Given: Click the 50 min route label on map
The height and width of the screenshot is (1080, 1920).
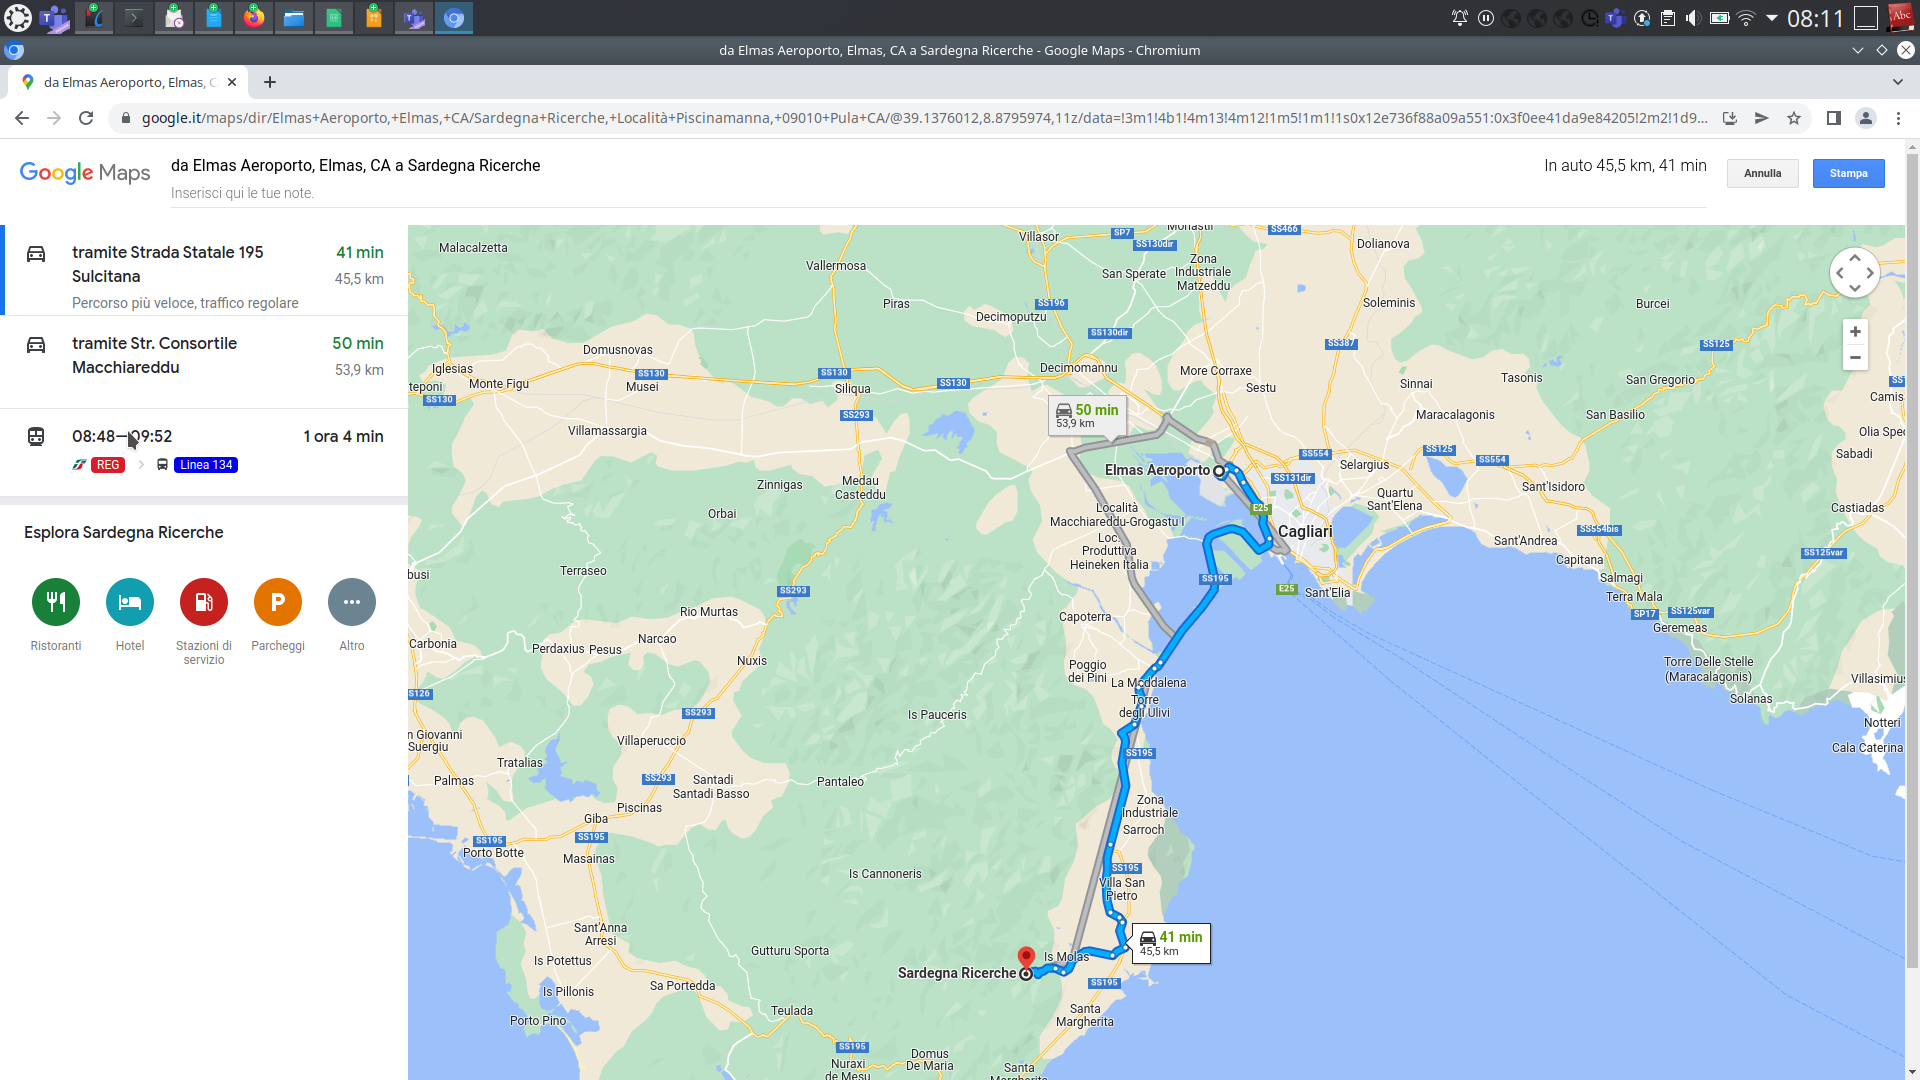Looking at the screenshot, I should click(1087, 415).
